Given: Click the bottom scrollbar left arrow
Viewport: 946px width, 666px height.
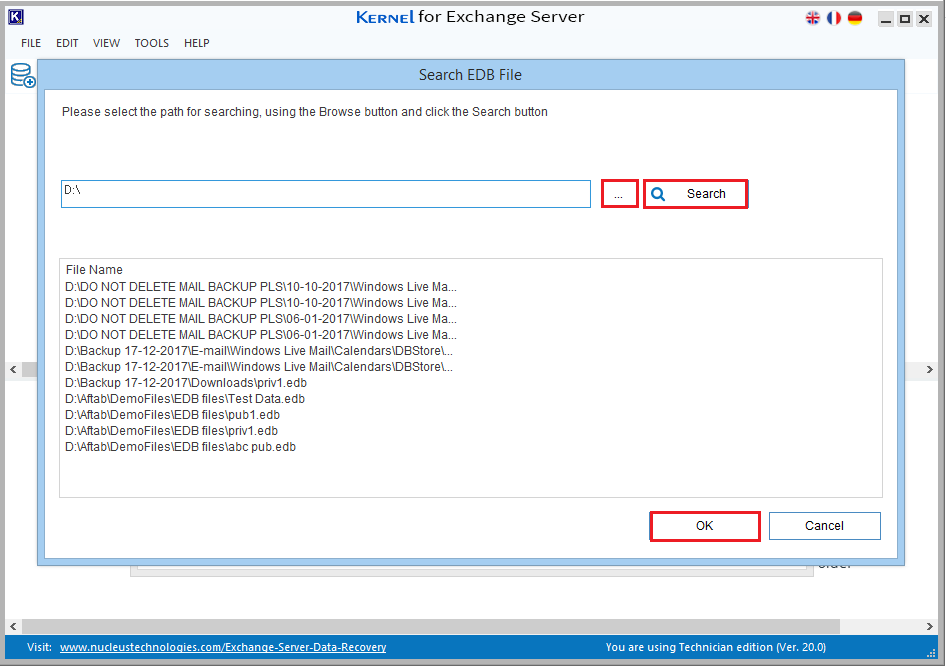Looking at the screenshot, I should 13,626.
